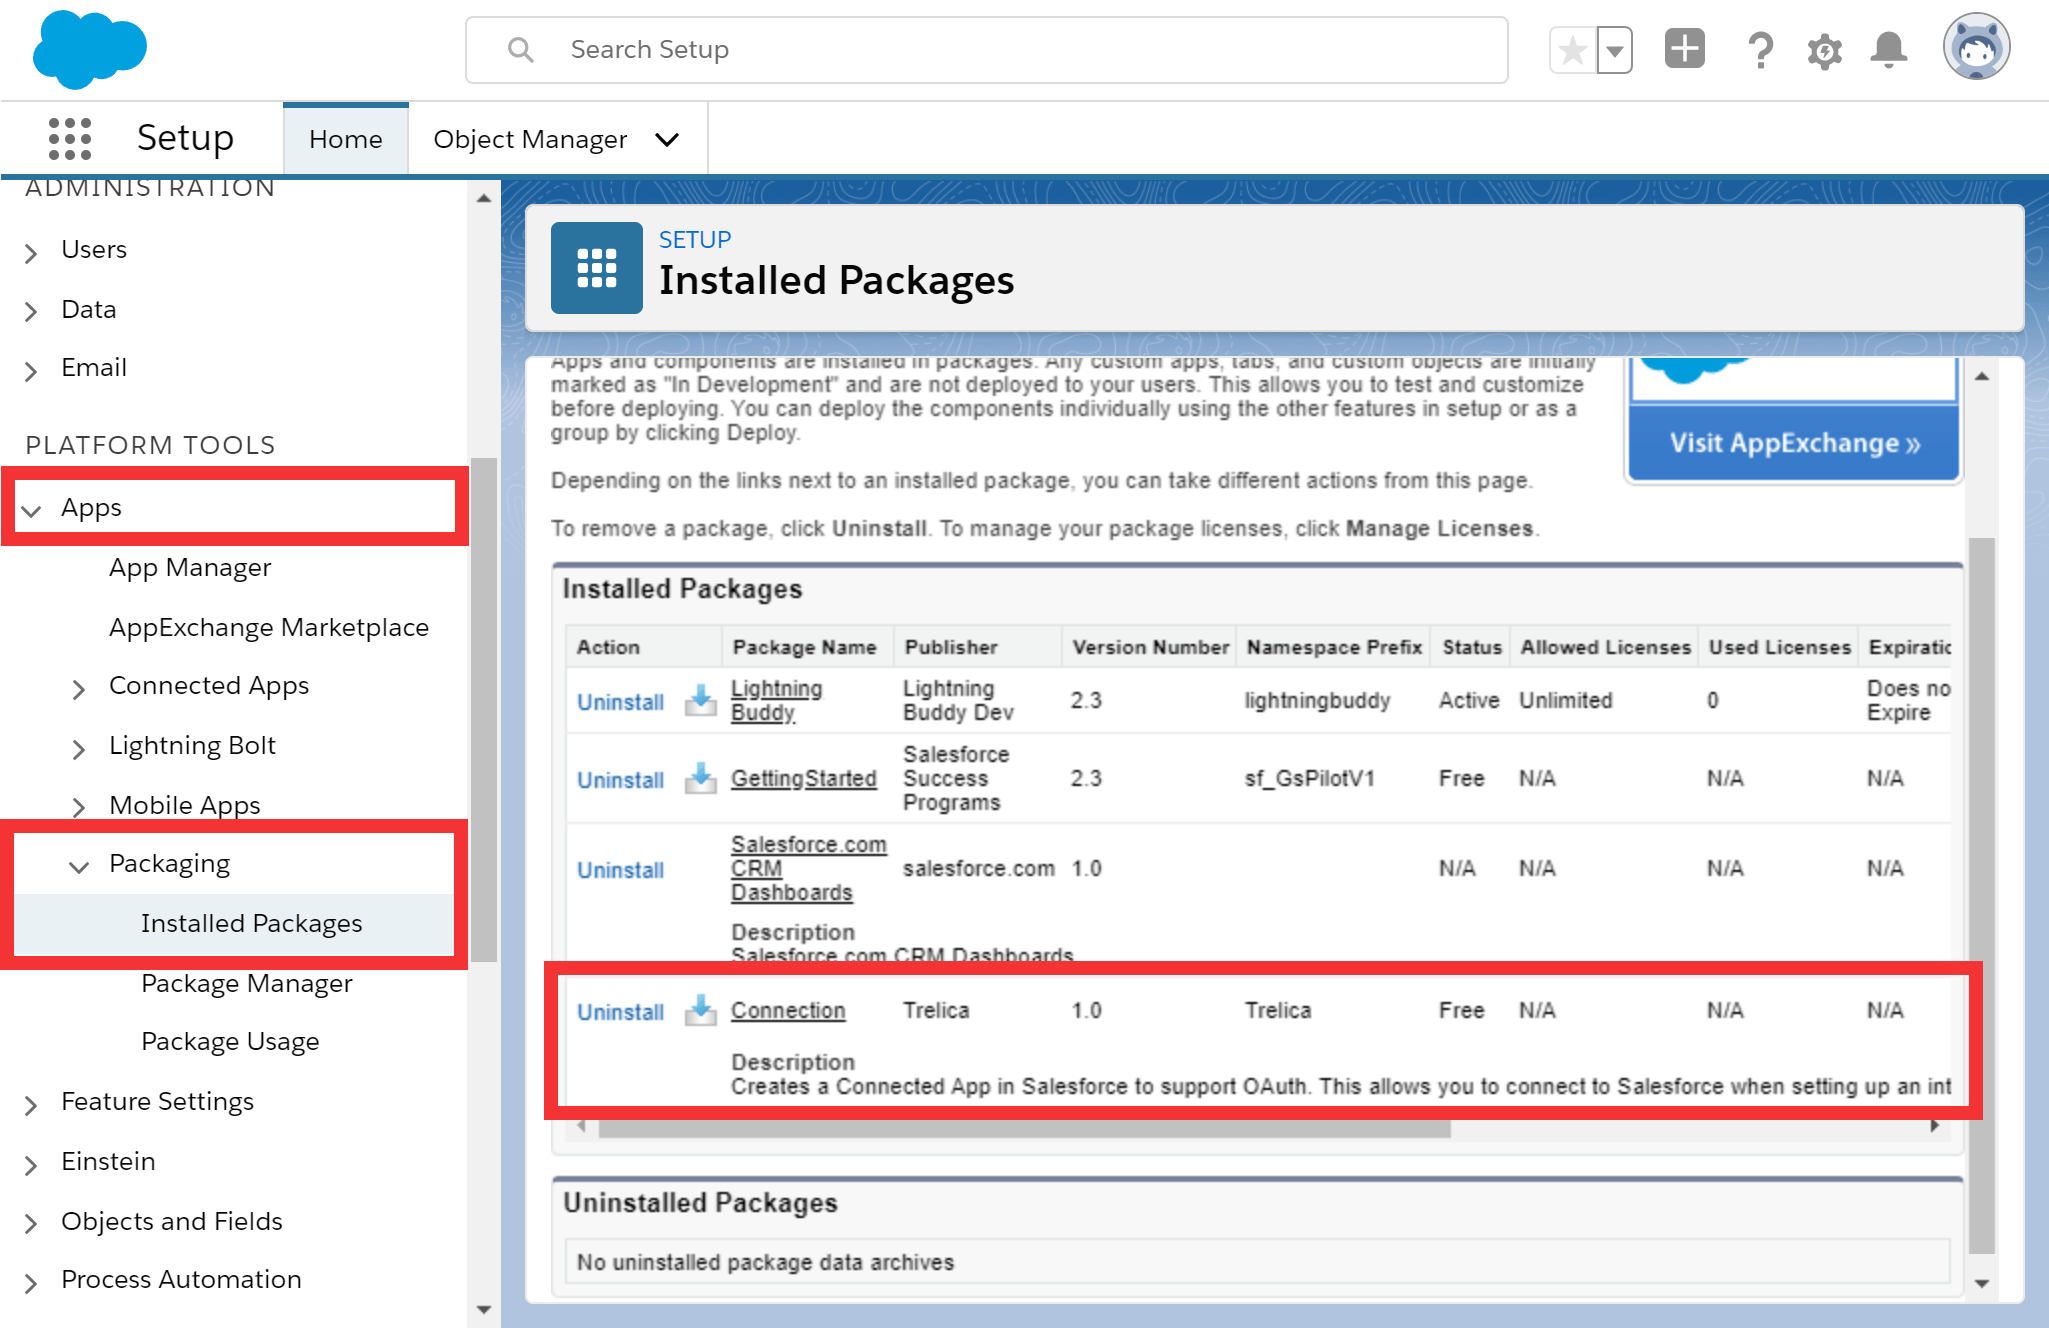
Task: Open the setup gear icon
Action: click(x=1824, y=51)
